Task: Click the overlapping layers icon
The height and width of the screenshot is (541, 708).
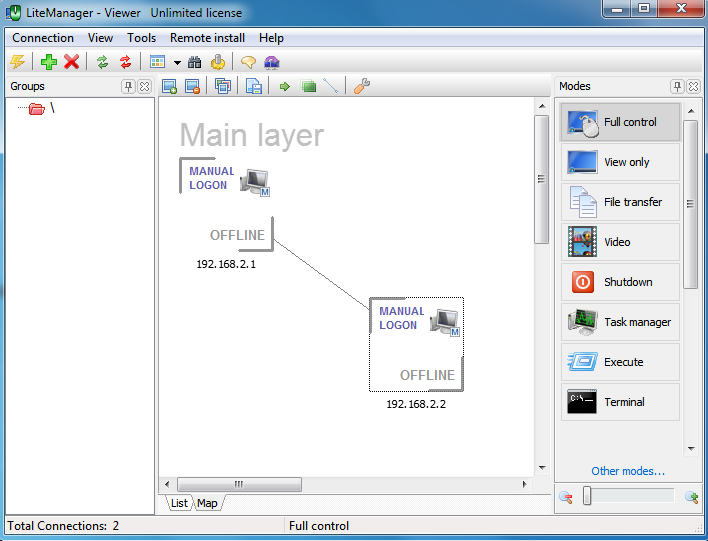Action: 223,86
